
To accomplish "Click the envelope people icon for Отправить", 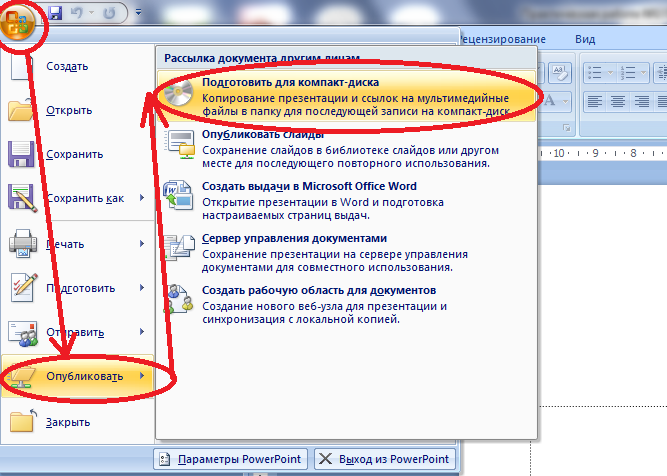I will (x=23, y=333).
